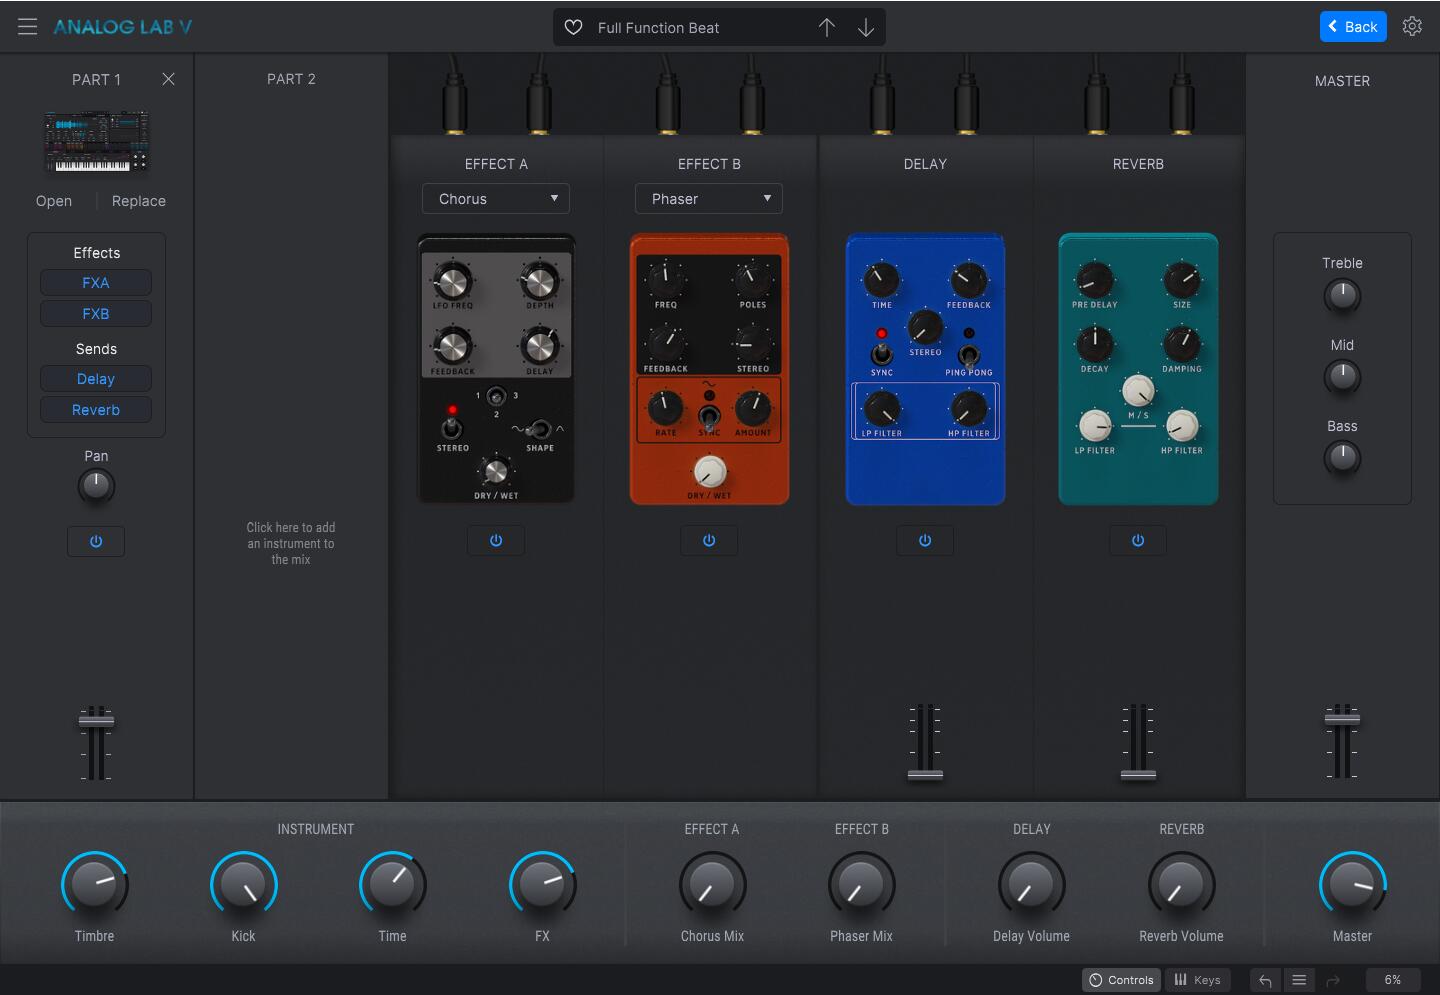
Task: Click the Kick macro knob
Action: pos(243,885)
